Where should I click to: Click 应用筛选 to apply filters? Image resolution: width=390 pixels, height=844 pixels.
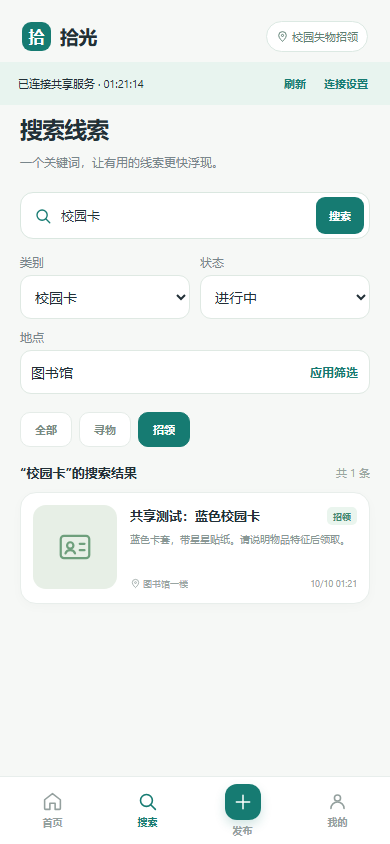334,372
